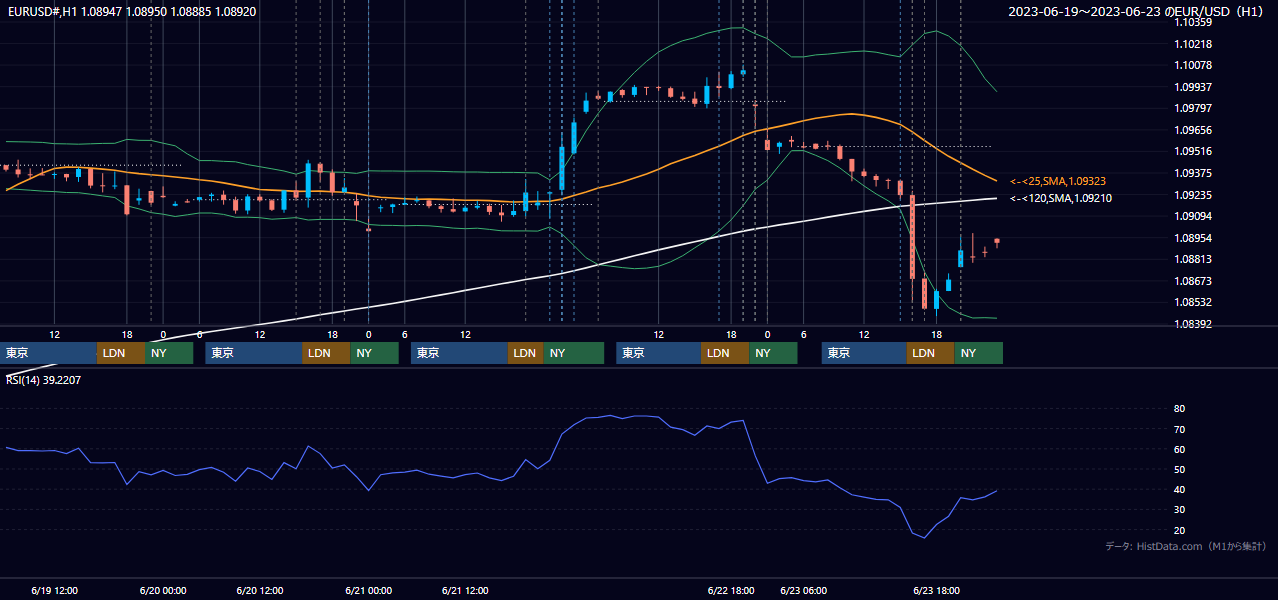Click price axis label 1.08673
Screen dimensions: 1278x600
[1193, 281]
